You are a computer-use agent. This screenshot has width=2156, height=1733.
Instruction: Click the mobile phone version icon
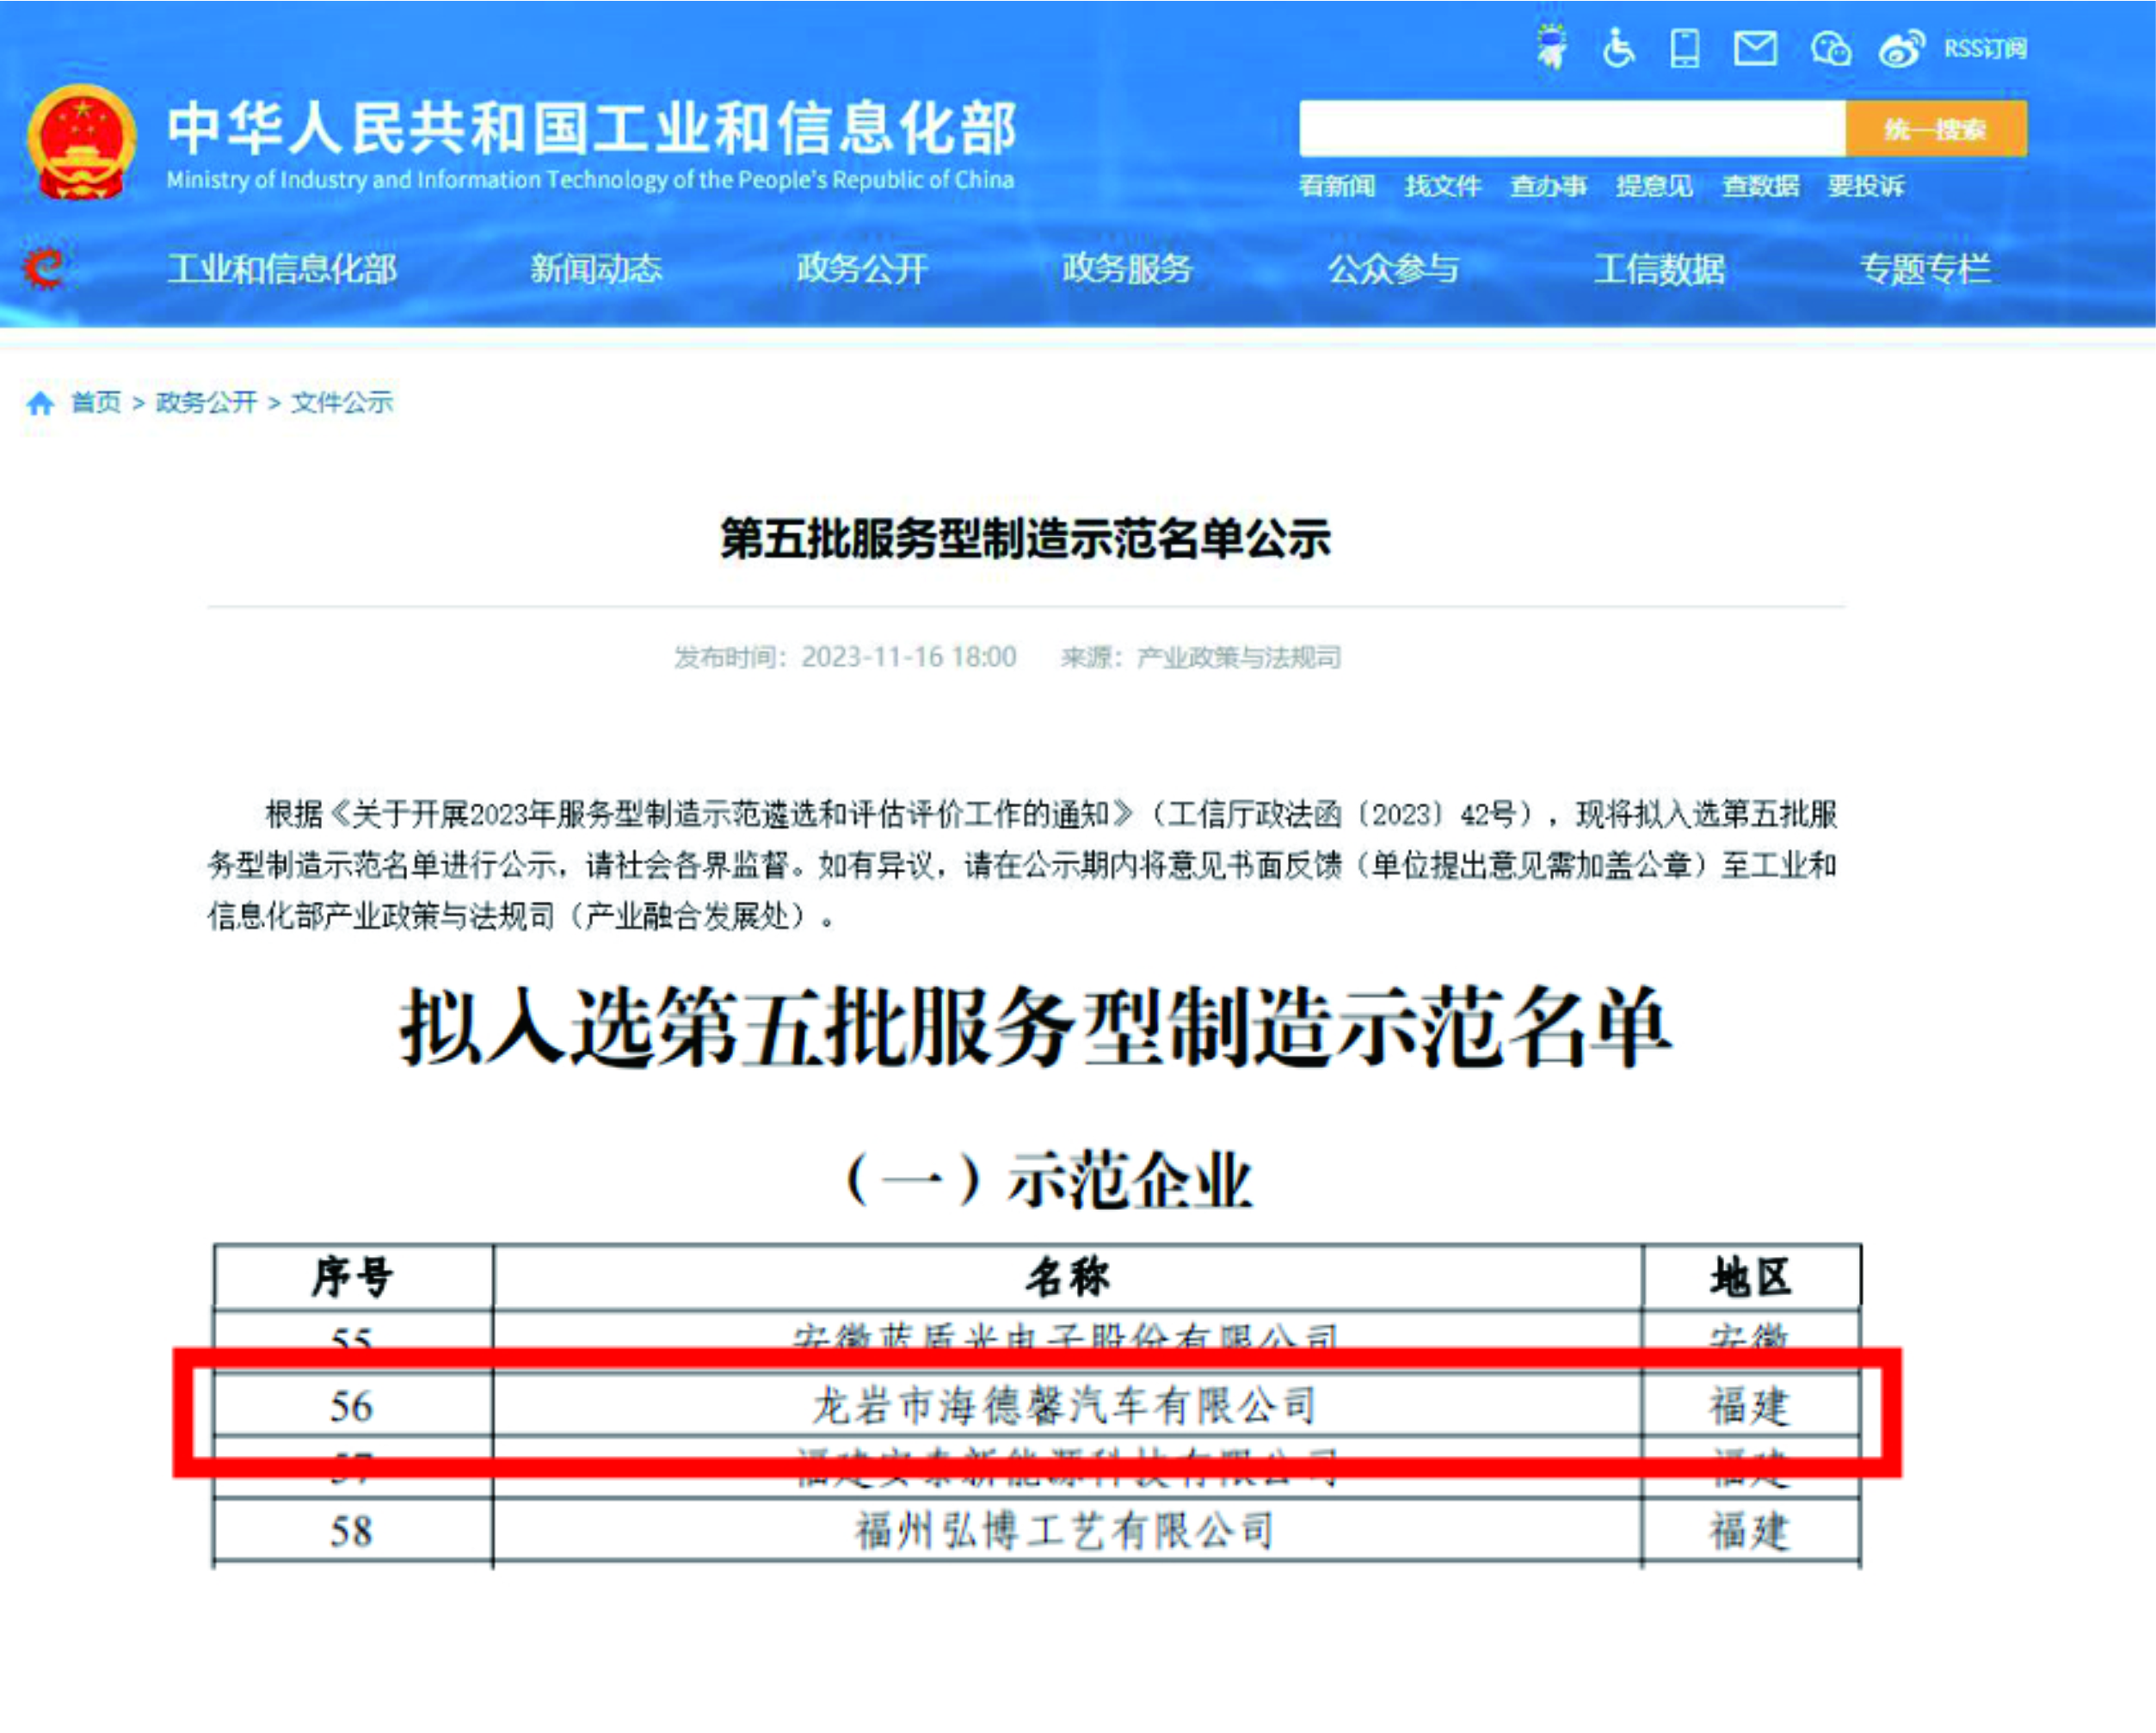coord(1685,47)
